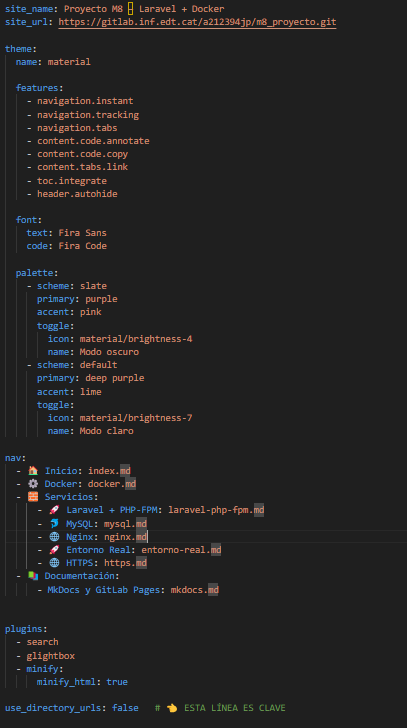Screen dimensions: 407x728
Task: Click the mysql.md file value
Action: tap(125, 523)
